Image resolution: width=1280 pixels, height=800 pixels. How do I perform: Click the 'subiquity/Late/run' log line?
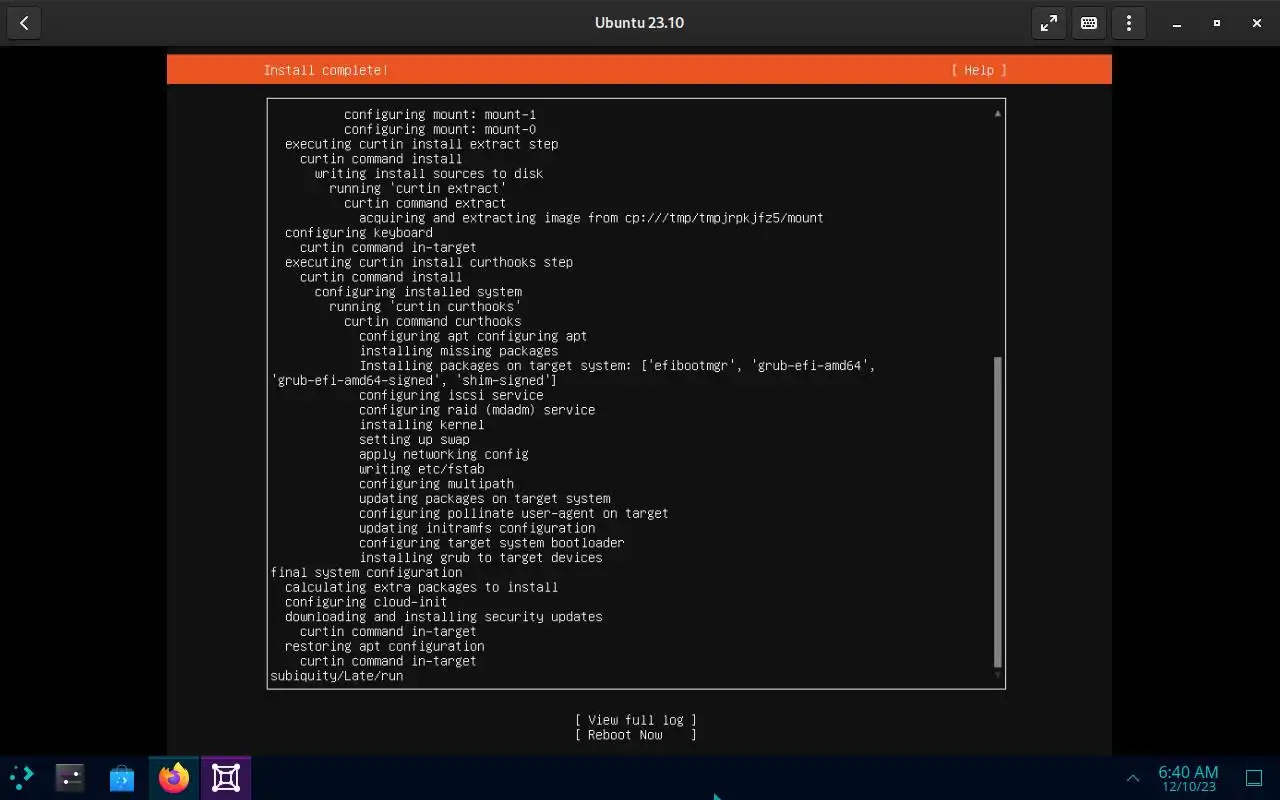(x=337, y=676)
